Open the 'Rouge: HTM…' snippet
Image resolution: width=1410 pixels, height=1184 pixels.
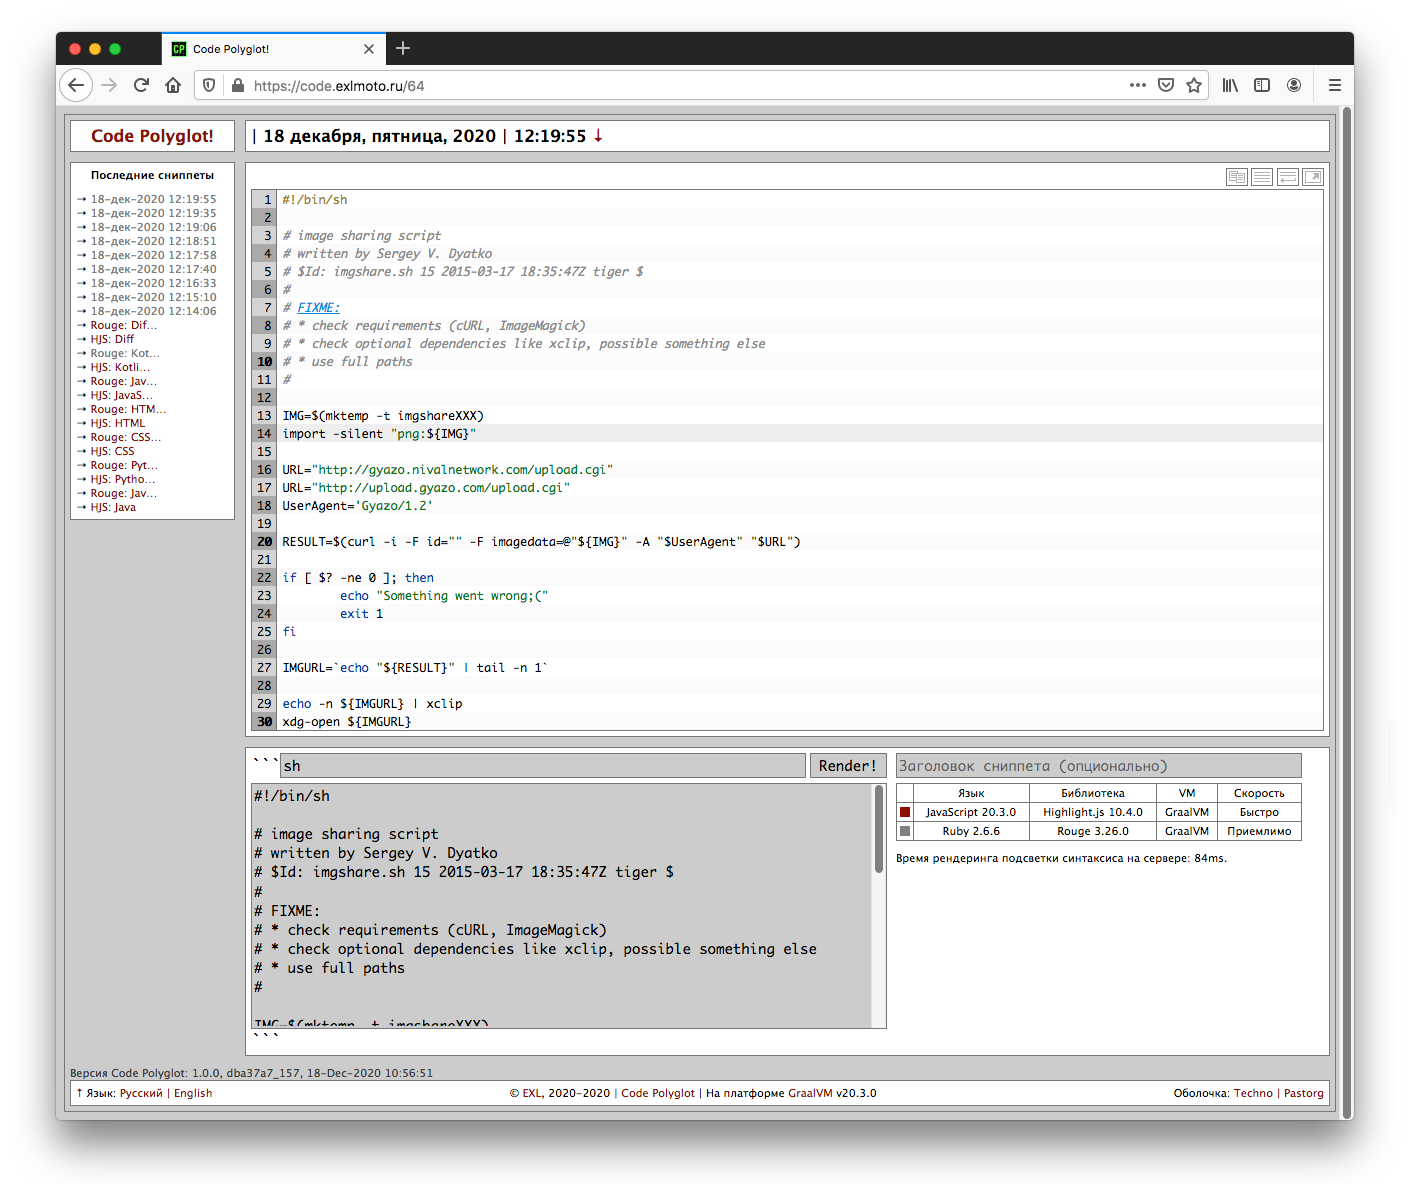(x=128, y=409)
